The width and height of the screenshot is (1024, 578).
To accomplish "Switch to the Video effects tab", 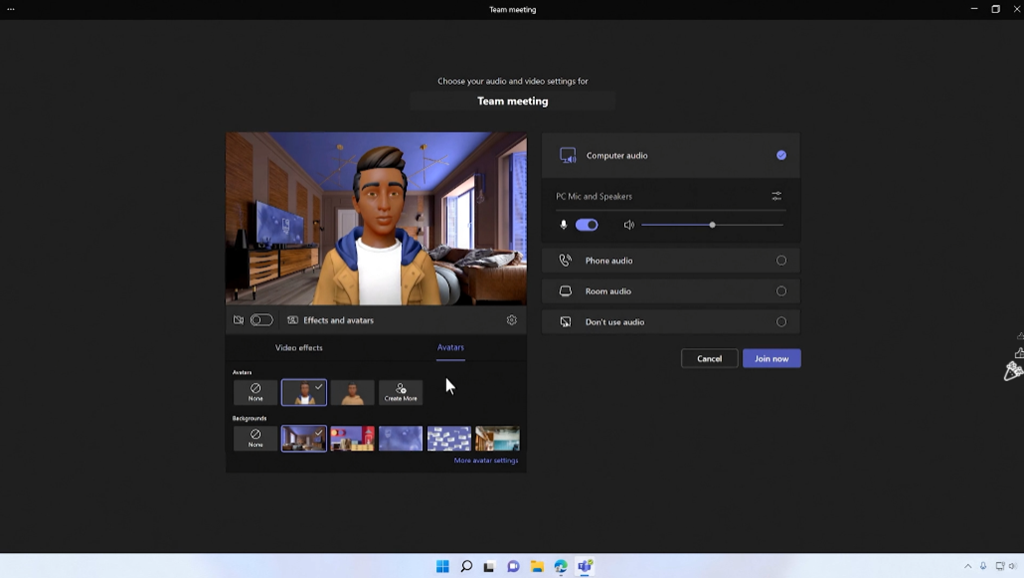I will (x=299, y=347).
